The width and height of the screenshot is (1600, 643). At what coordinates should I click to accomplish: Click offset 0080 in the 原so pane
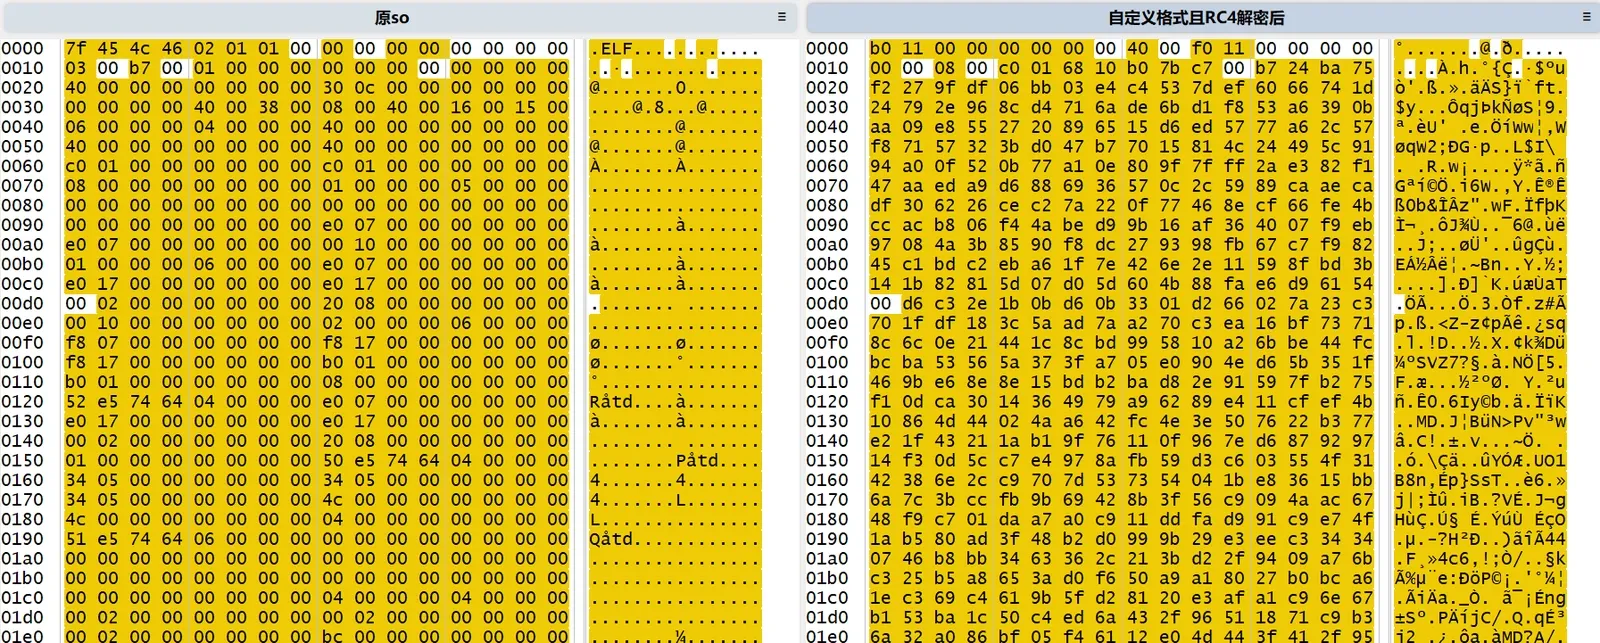coord(23,205)
